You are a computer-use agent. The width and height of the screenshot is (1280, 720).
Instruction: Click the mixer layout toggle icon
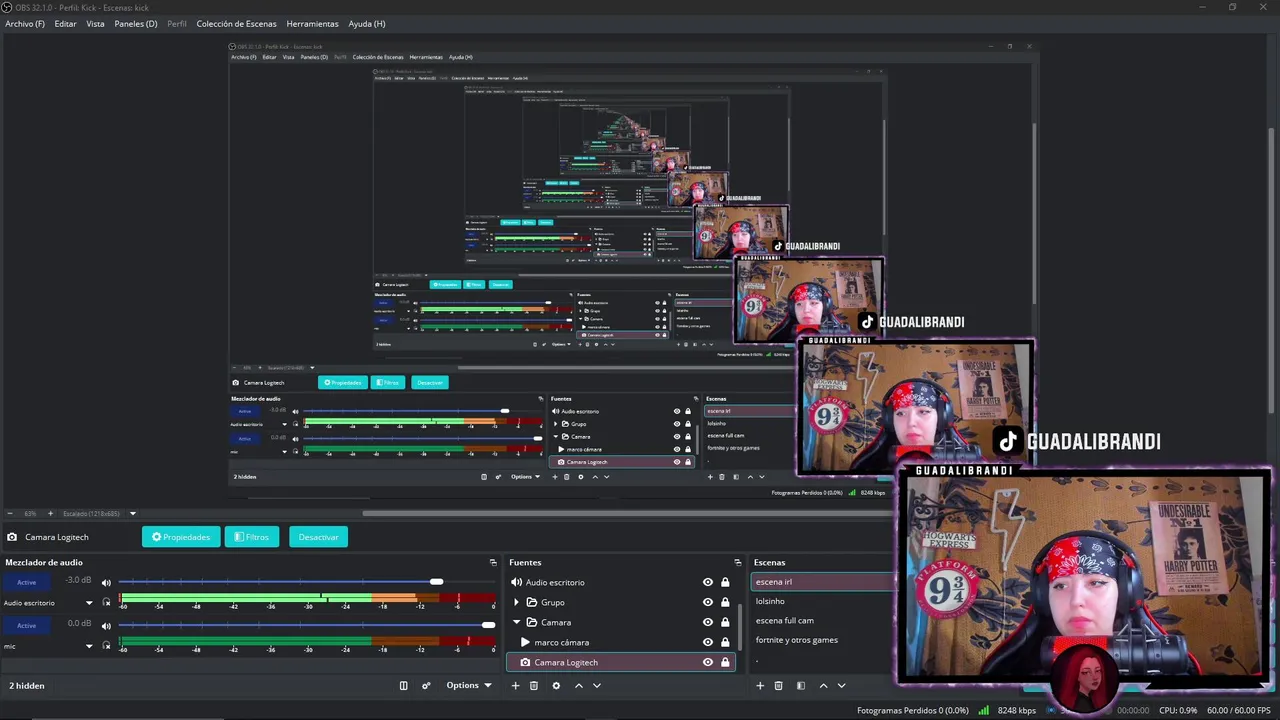pyautogui.click(x=404, y=686)
